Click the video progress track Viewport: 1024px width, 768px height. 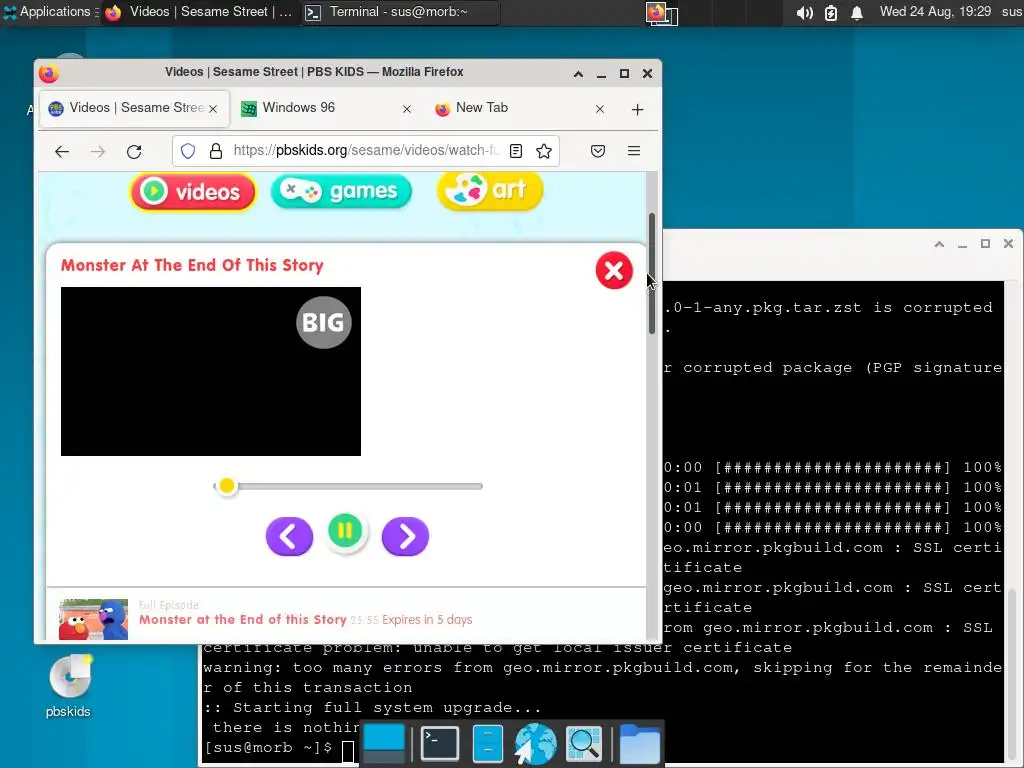click(348, 486)
